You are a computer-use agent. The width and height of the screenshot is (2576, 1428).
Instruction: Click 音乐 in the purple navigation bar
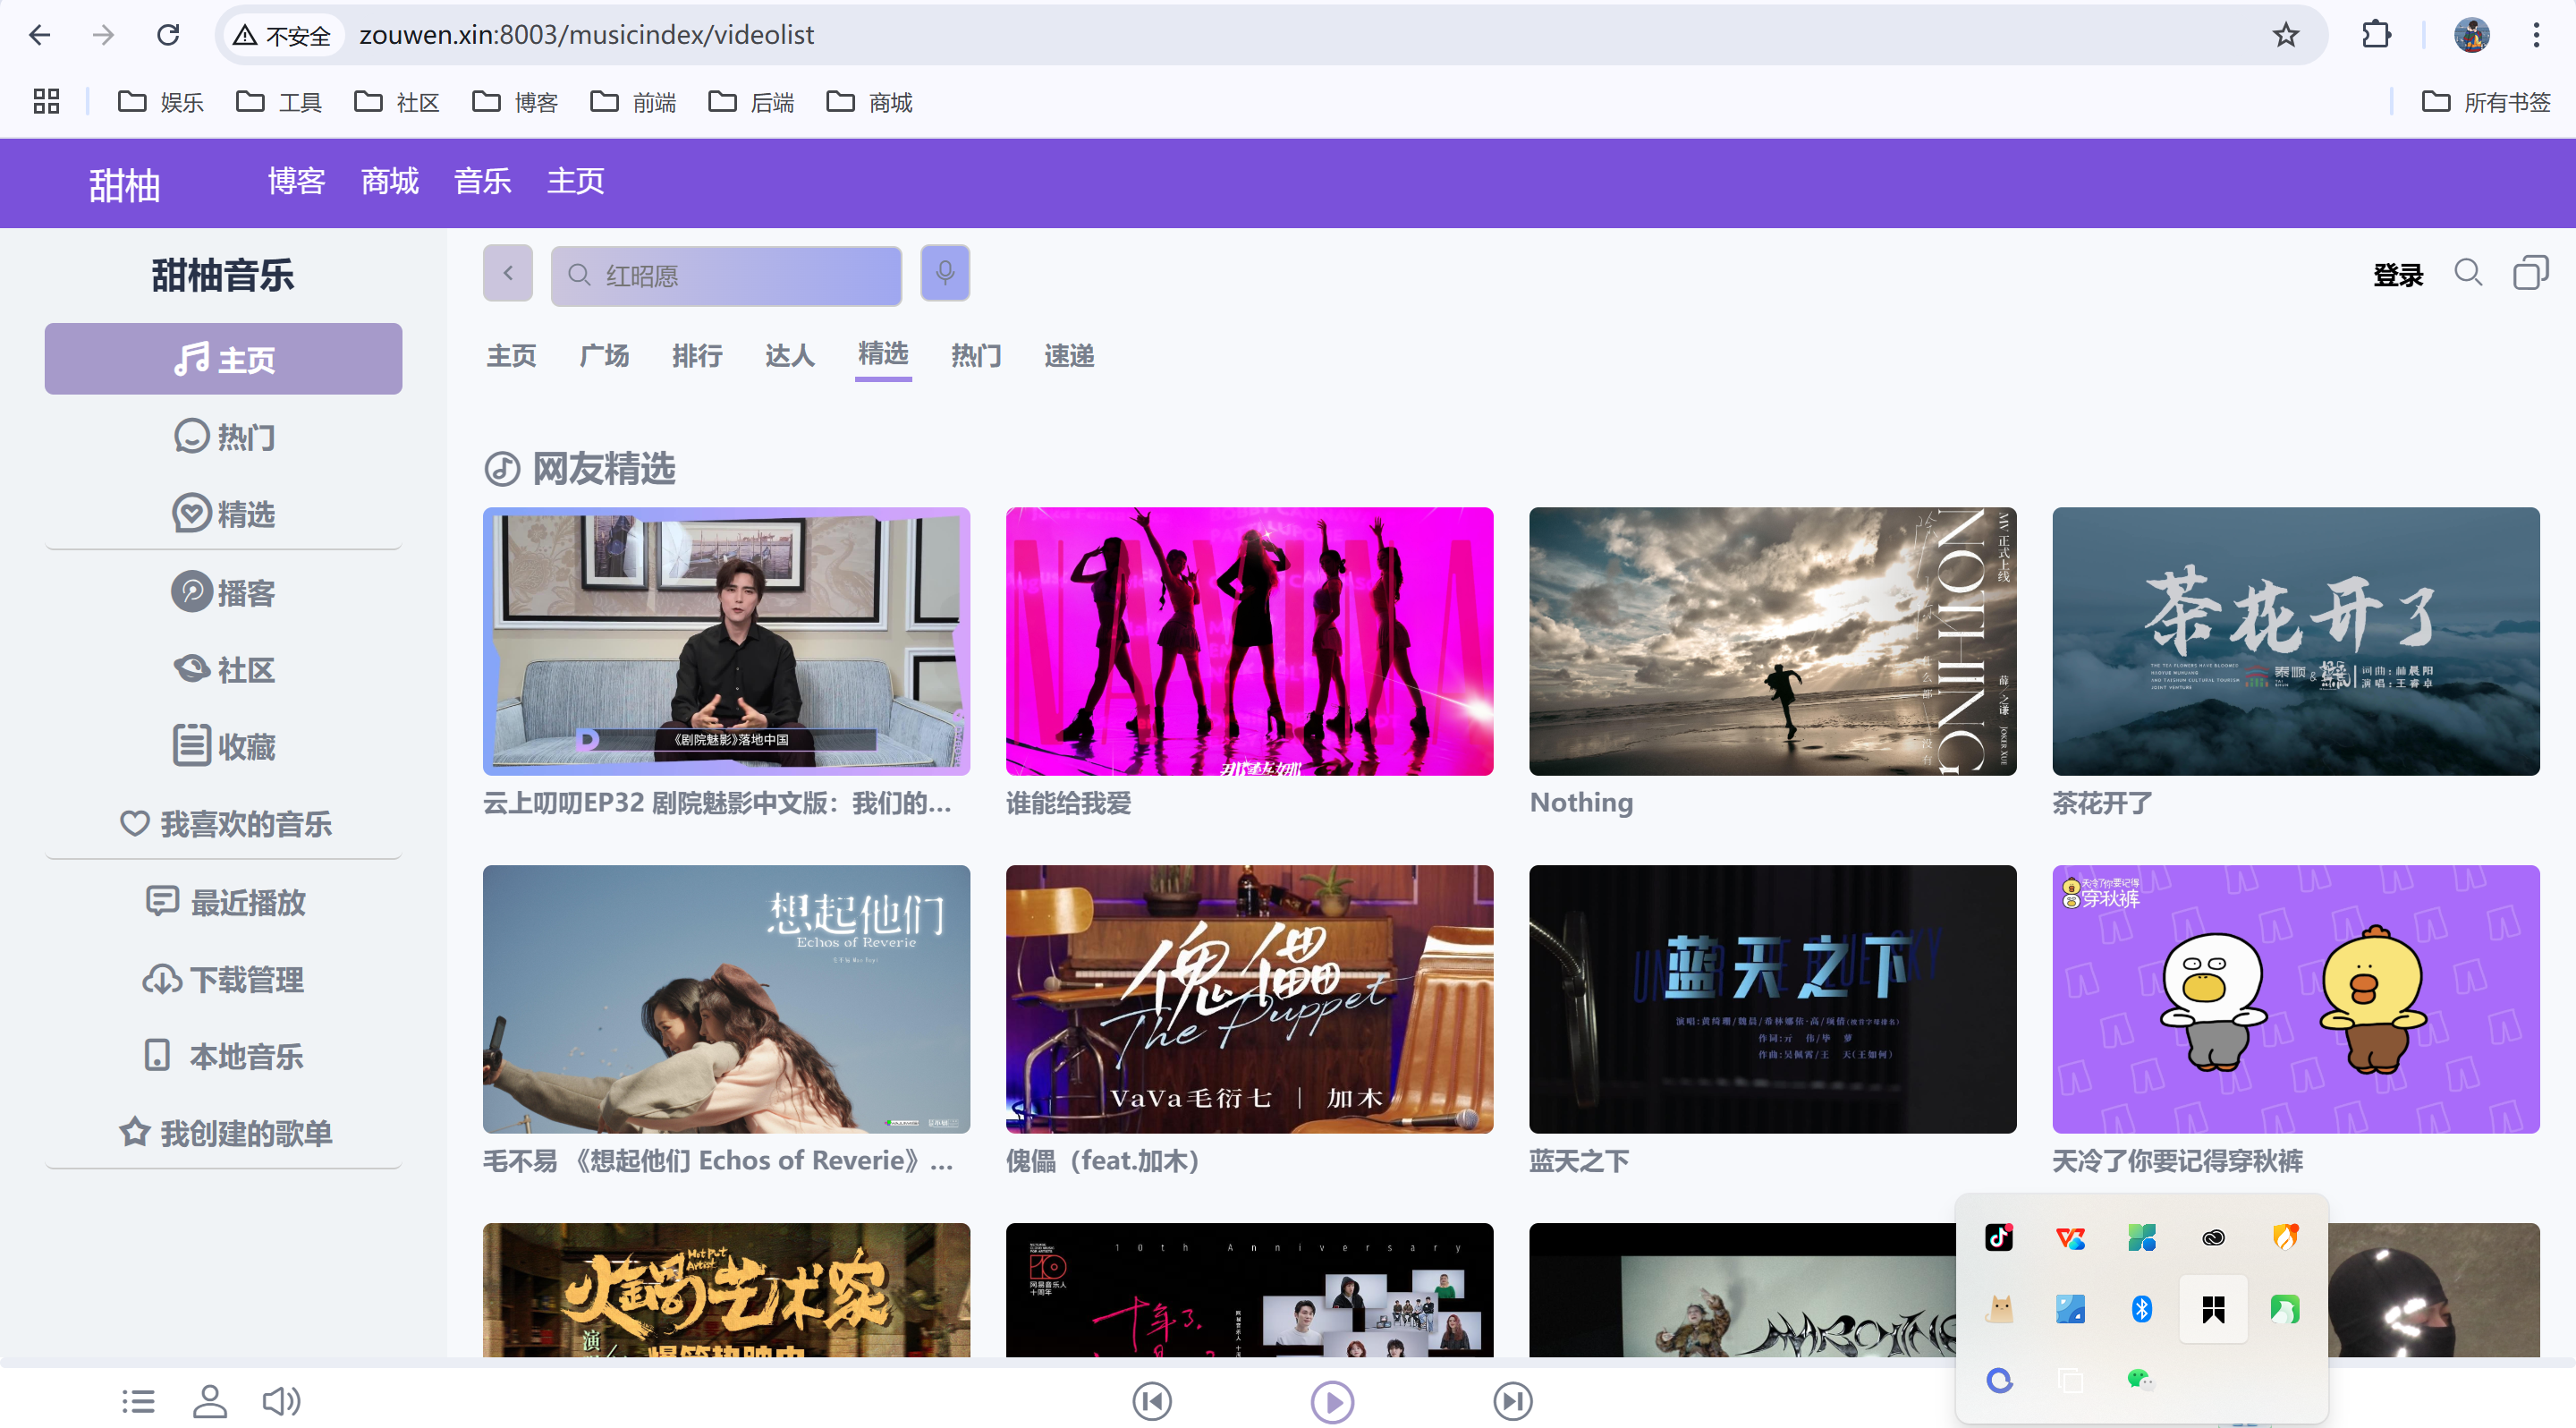pos(483,181)
